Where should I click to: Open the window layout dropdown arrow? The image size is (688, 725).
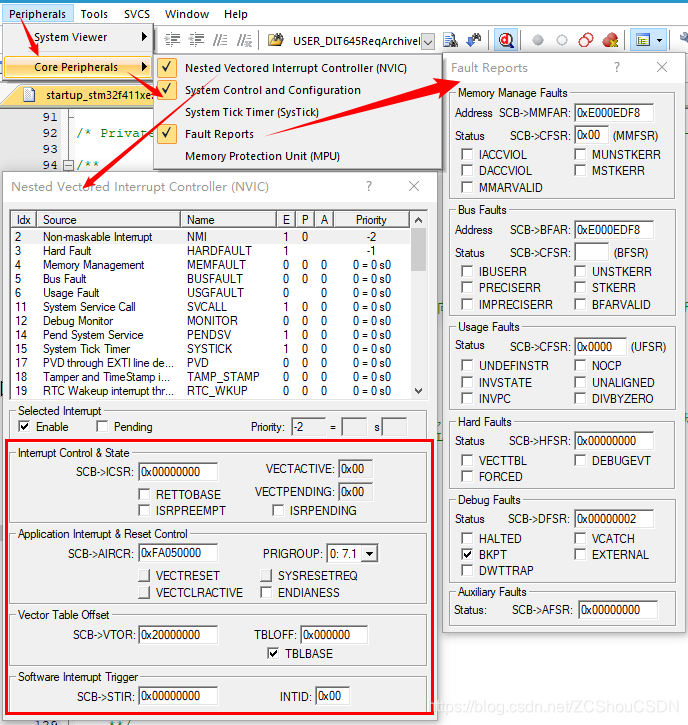click(x=660, y=40)
